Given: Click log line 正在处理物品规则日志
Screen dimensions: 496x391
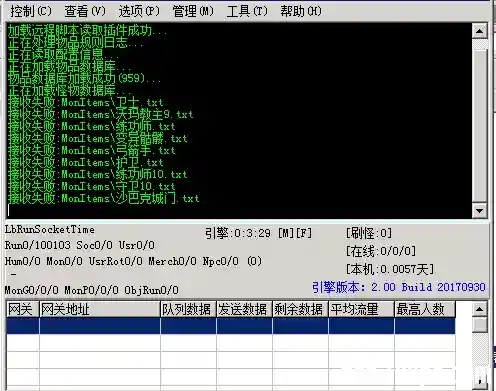Looking at the screenshot, I should point(75,43).
